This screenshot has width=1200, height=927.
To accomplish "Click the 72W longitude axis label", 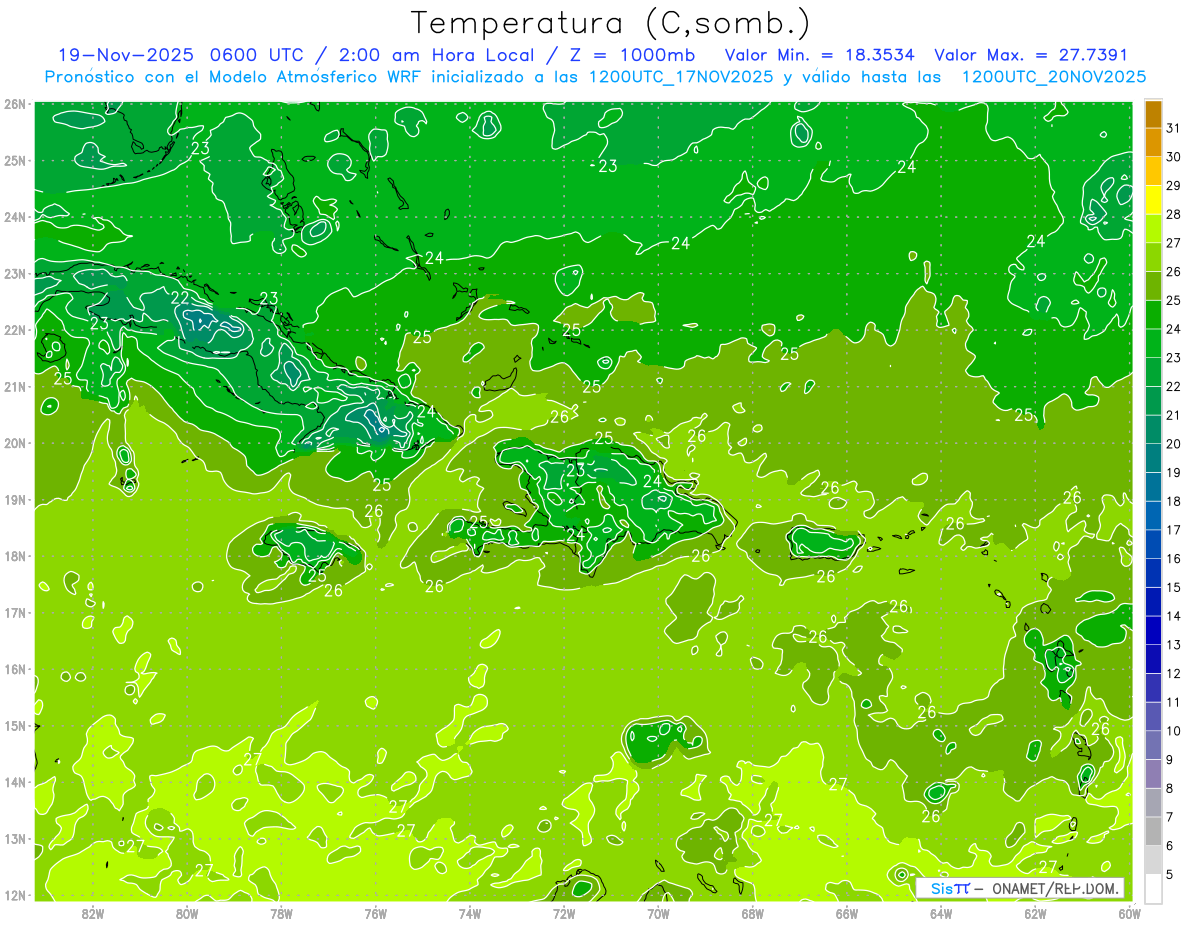I will tap(564, 912).
